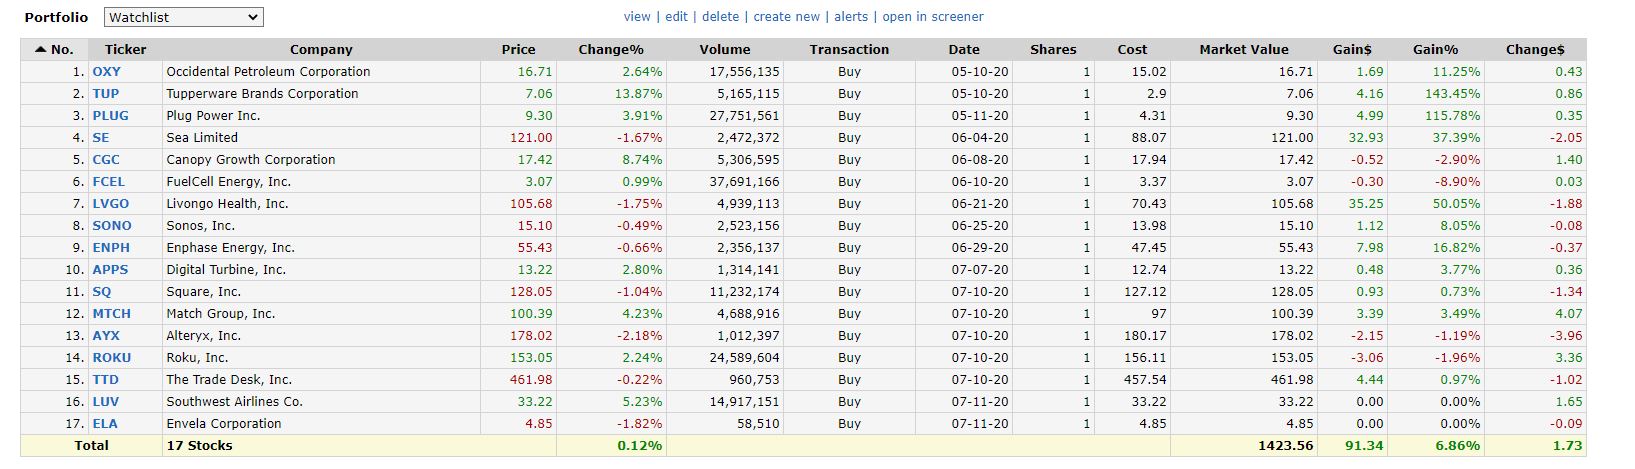Sort table by Ticker column header

(125, 49)
